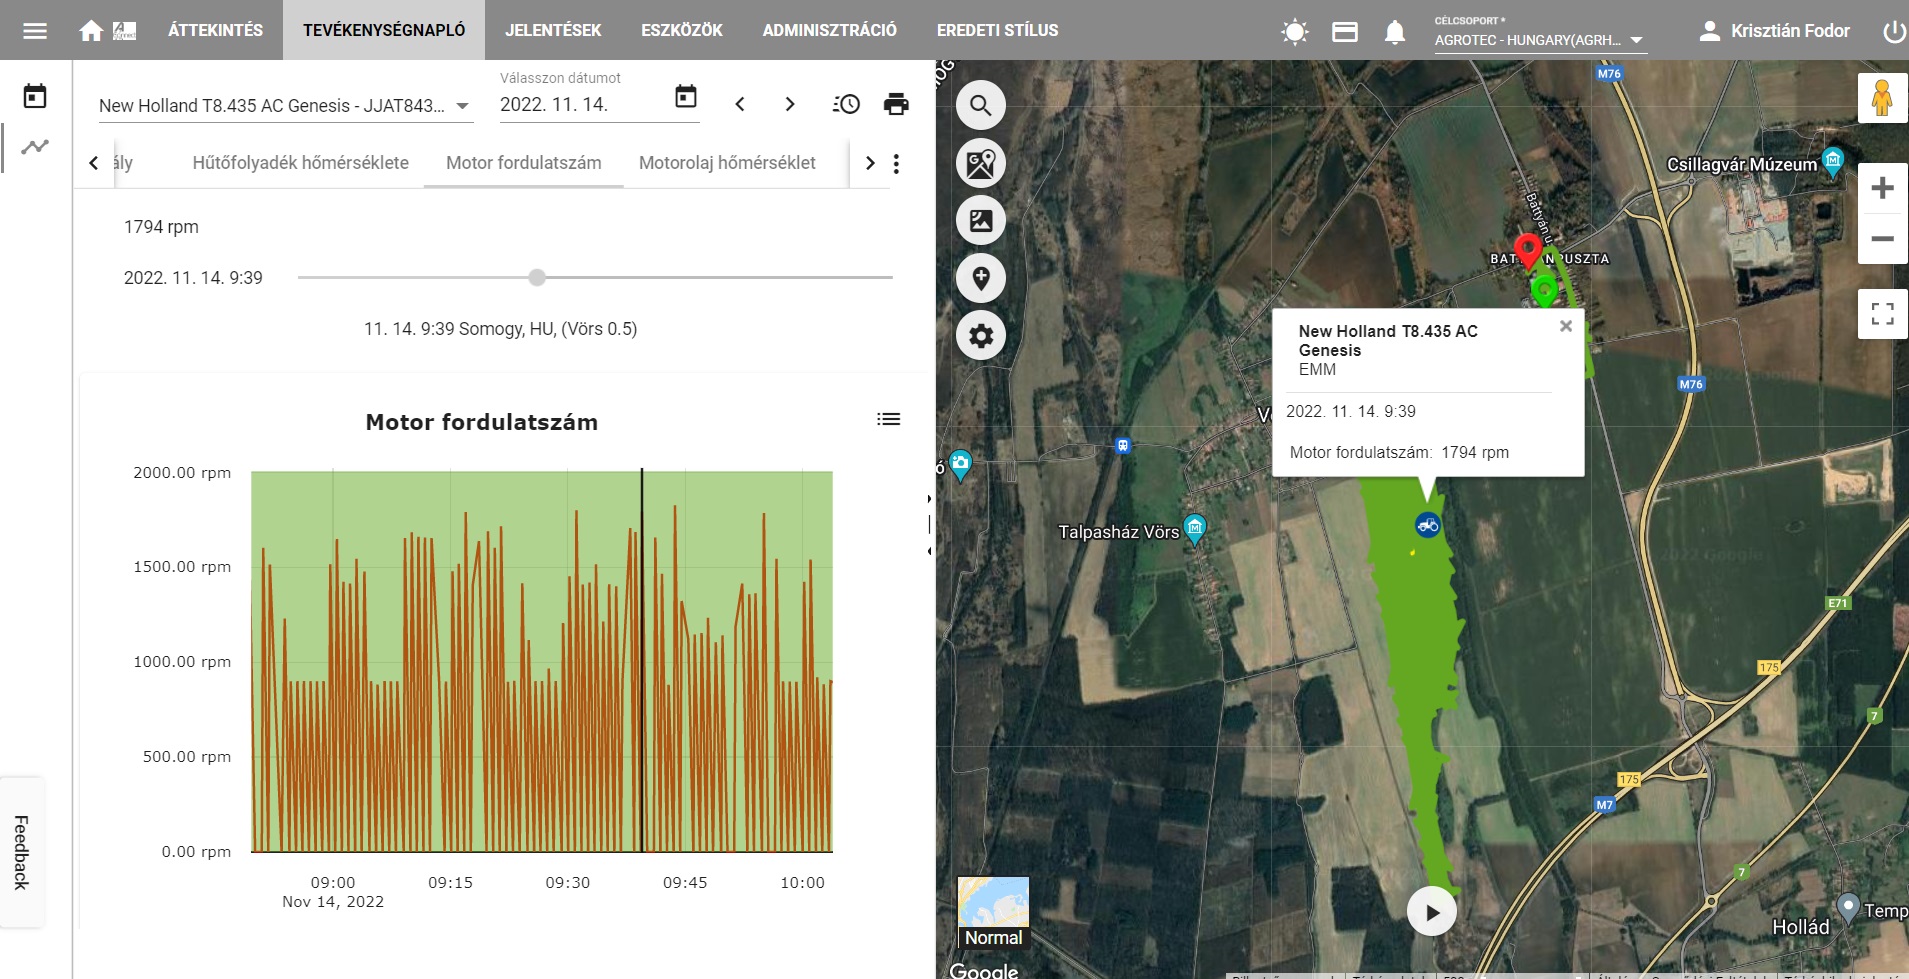Screen dimensions: 1909x979
Task: Open more options three-dot menu
Action: click(896, 164)
